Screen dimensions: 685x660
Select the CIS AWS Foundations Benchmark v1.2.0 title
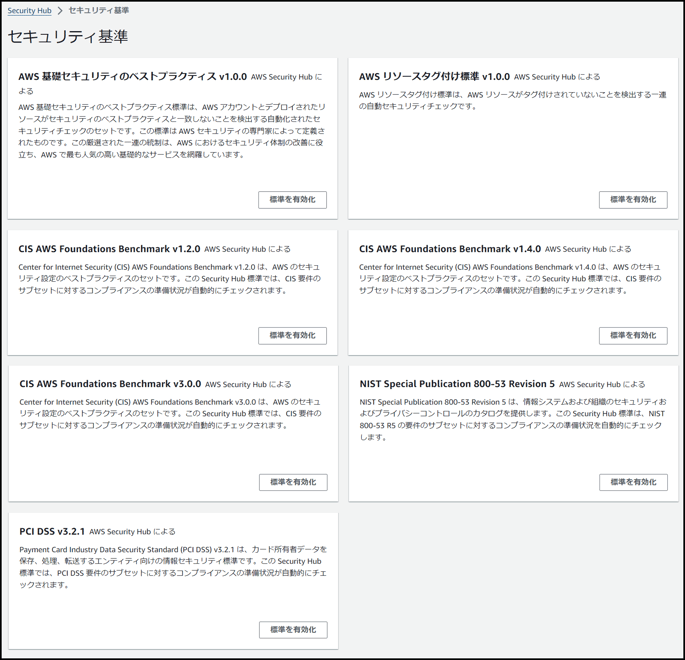[x=109, y=249]
